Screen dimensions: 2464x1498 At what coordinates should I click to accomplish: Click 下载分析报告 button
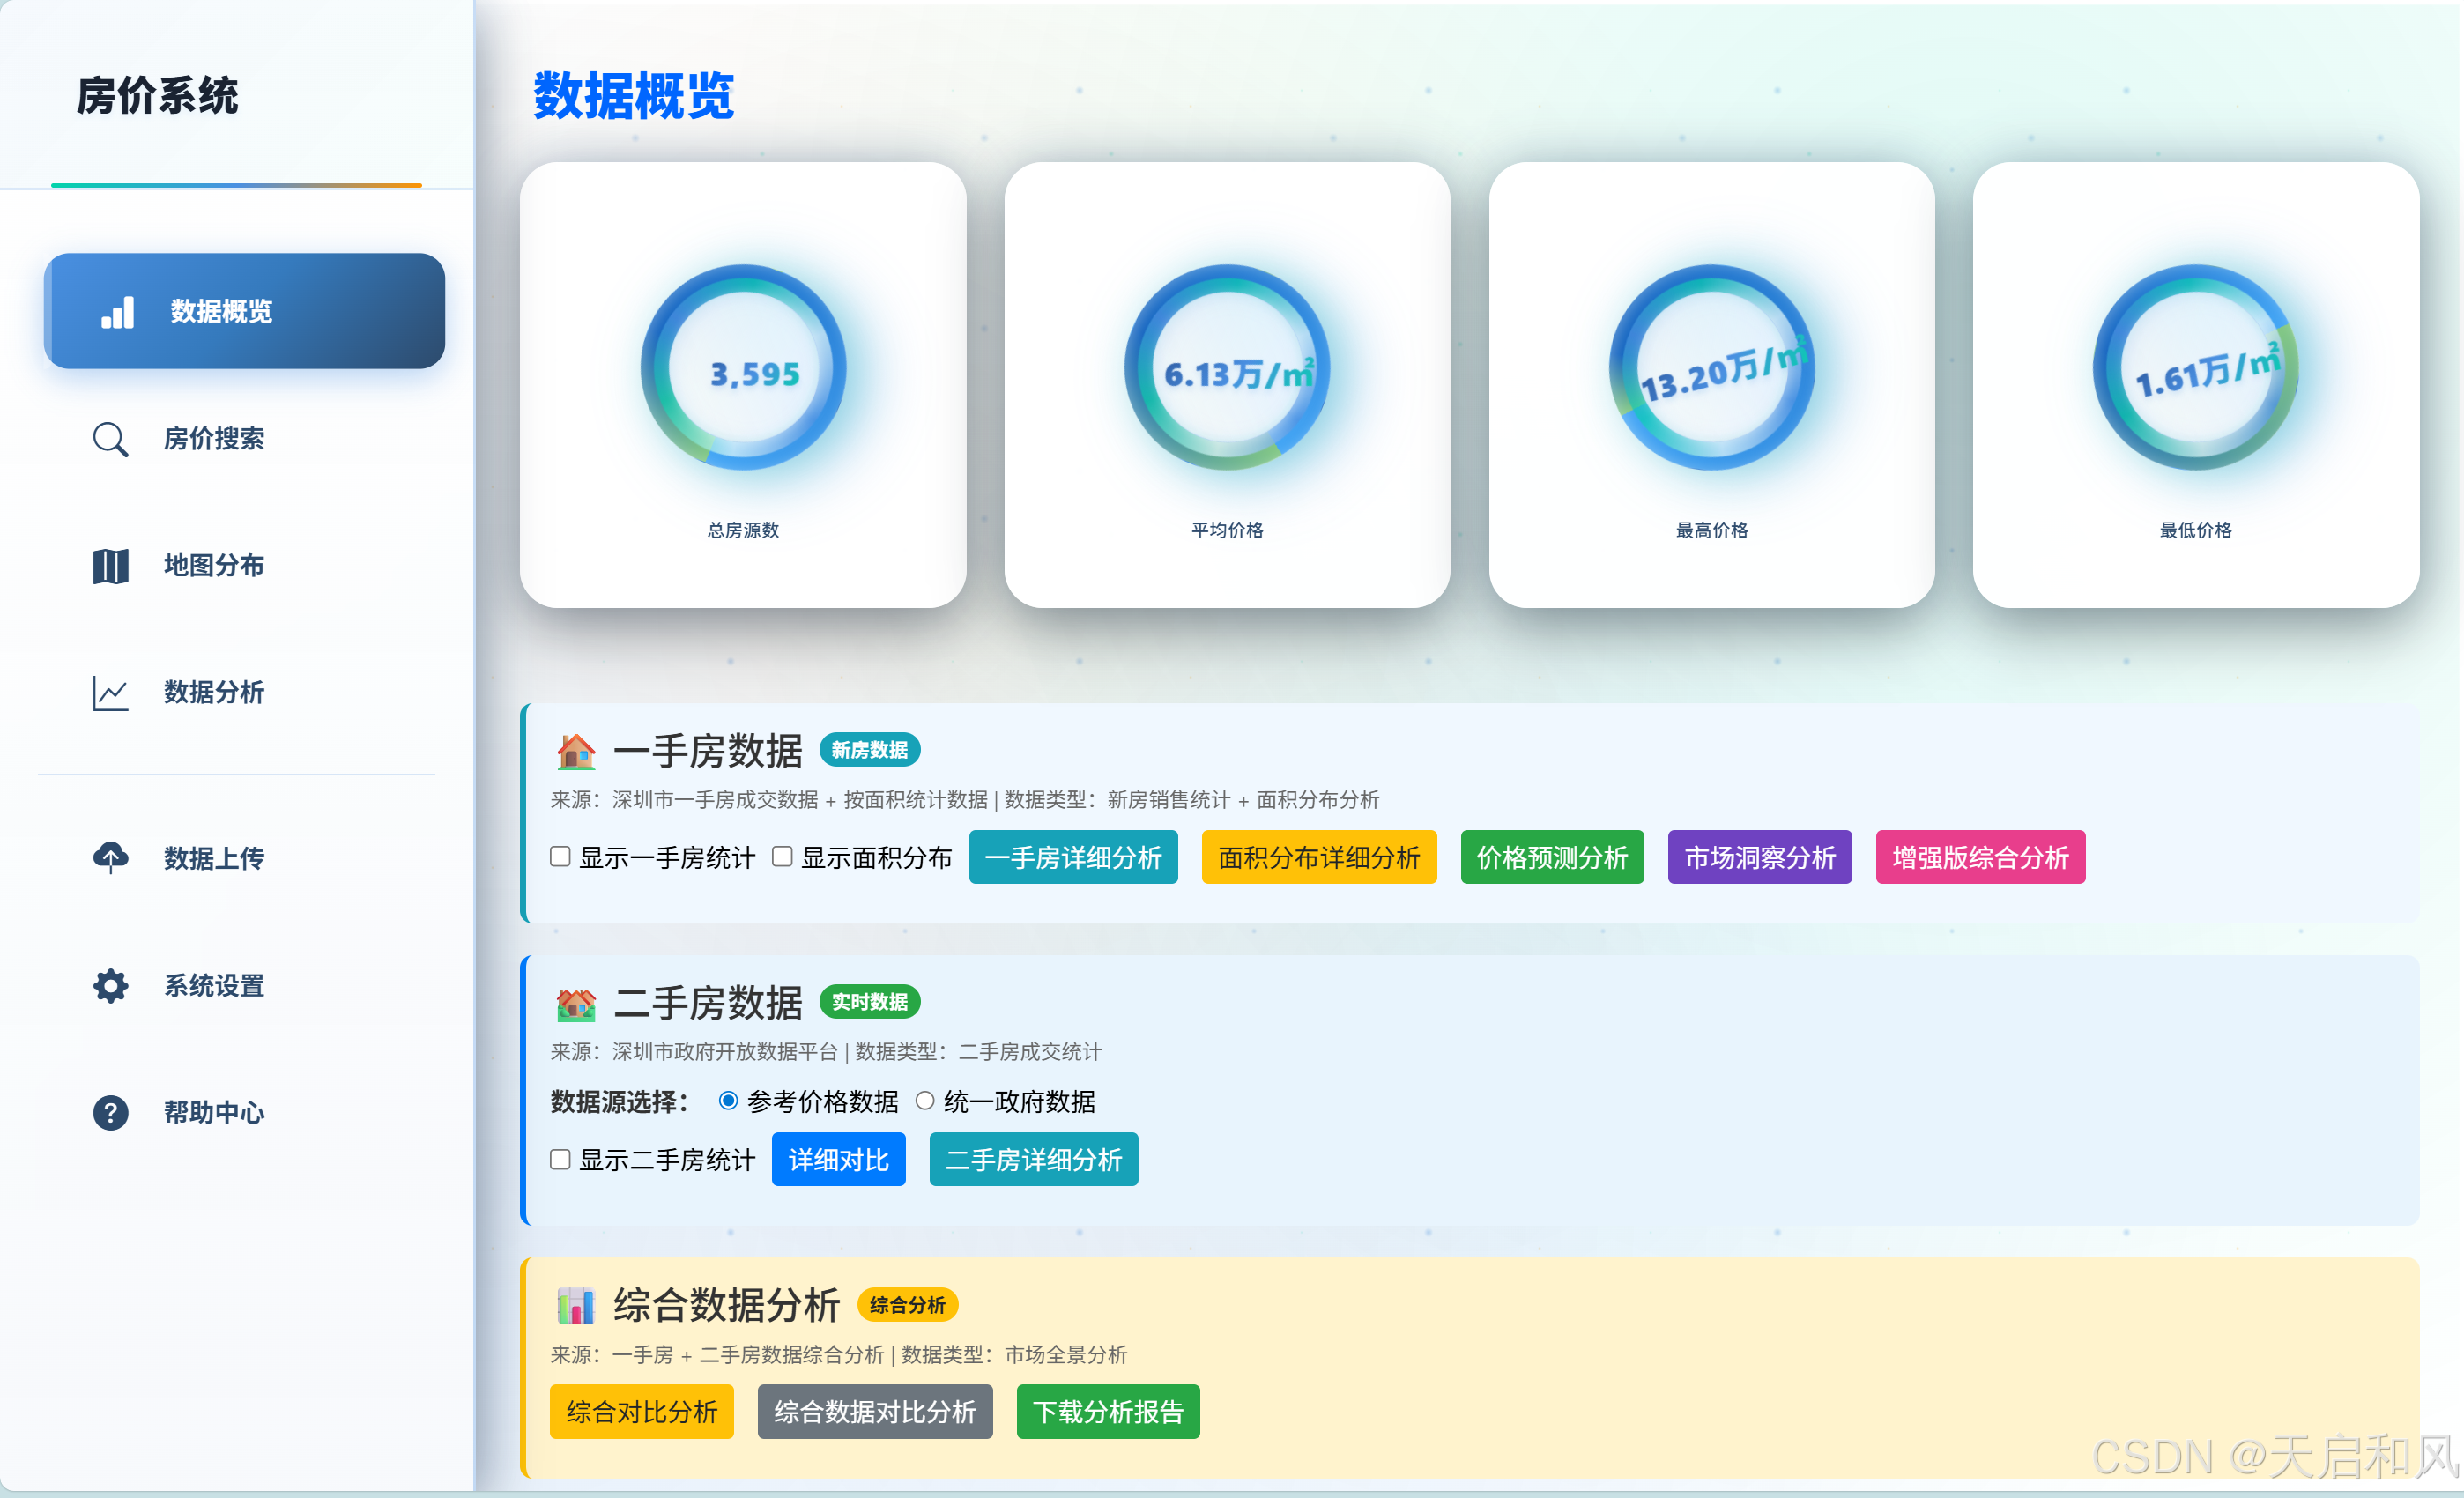tap(1108, 1412)
